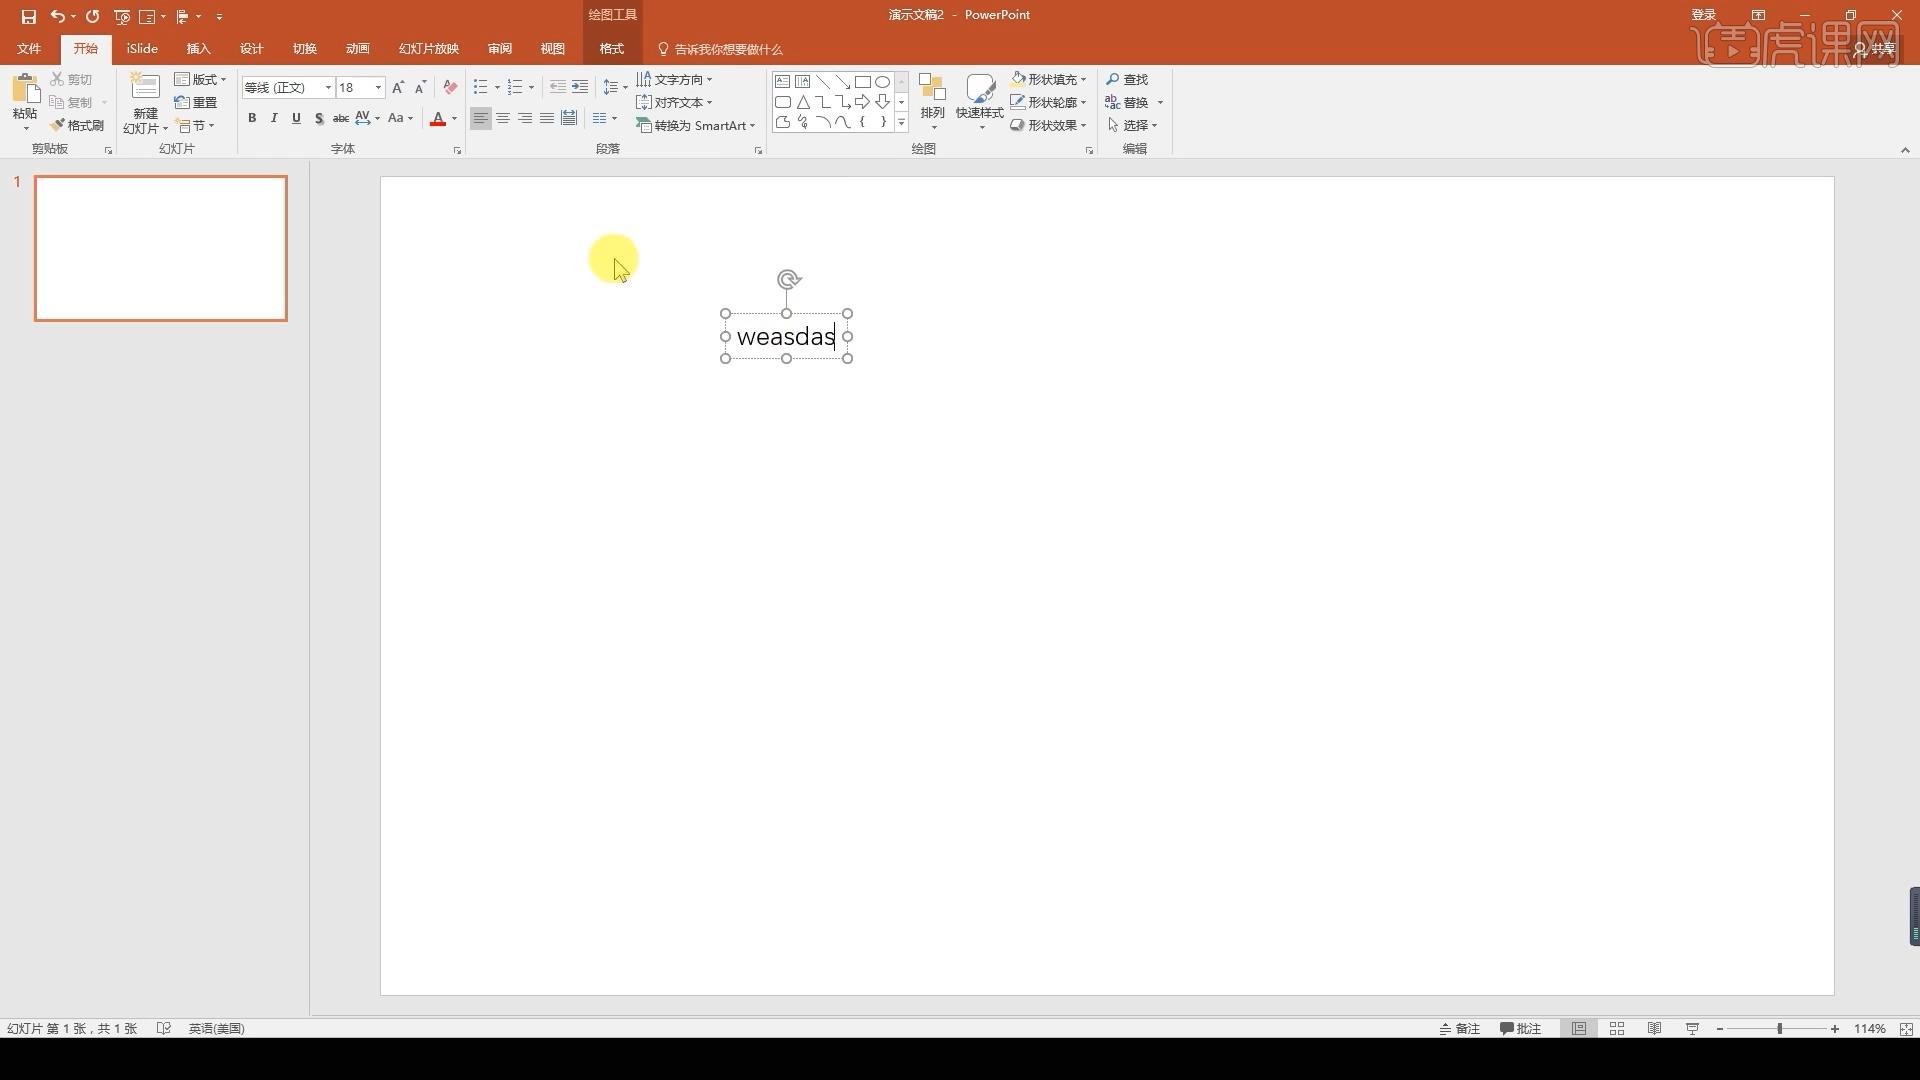The height and width of the screenshot is (1080, 1920).
Task: Click the Save icon in quick access toolbar
Action: pyautogui.click(x=28, y=16)
